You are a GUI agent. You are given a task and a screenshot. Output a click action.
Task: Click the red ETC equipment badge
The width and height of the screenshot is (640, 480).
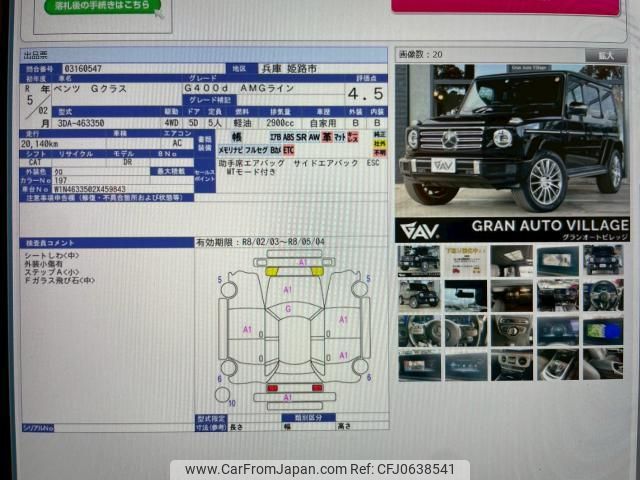pyautogui.click(x=289, y=149)
